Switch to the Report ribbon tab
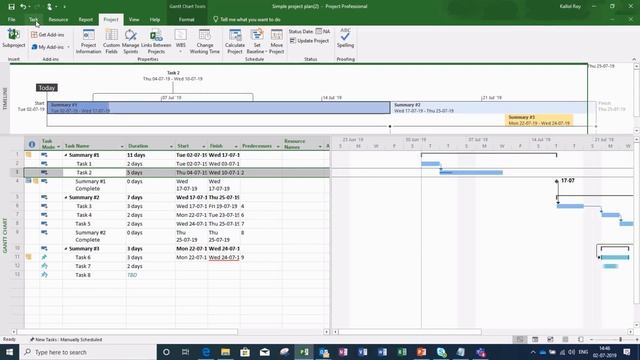This screenshot has width=640, height=360. click(x=85, y=20)
